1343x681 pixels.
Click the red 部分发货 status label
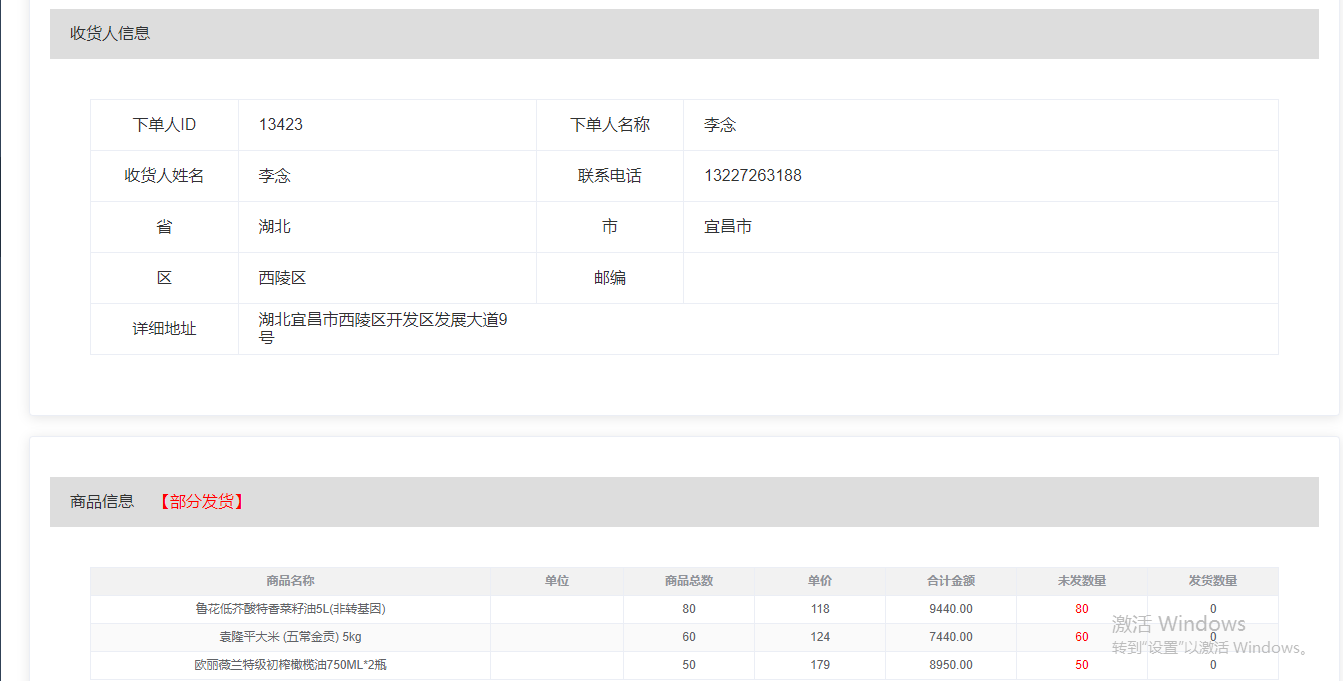point(202,502)
